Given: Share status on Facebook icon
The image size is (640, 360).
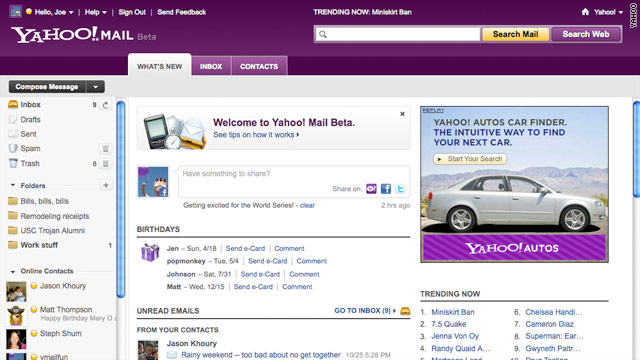Looking at the screenshot, I should coord(386,189).
